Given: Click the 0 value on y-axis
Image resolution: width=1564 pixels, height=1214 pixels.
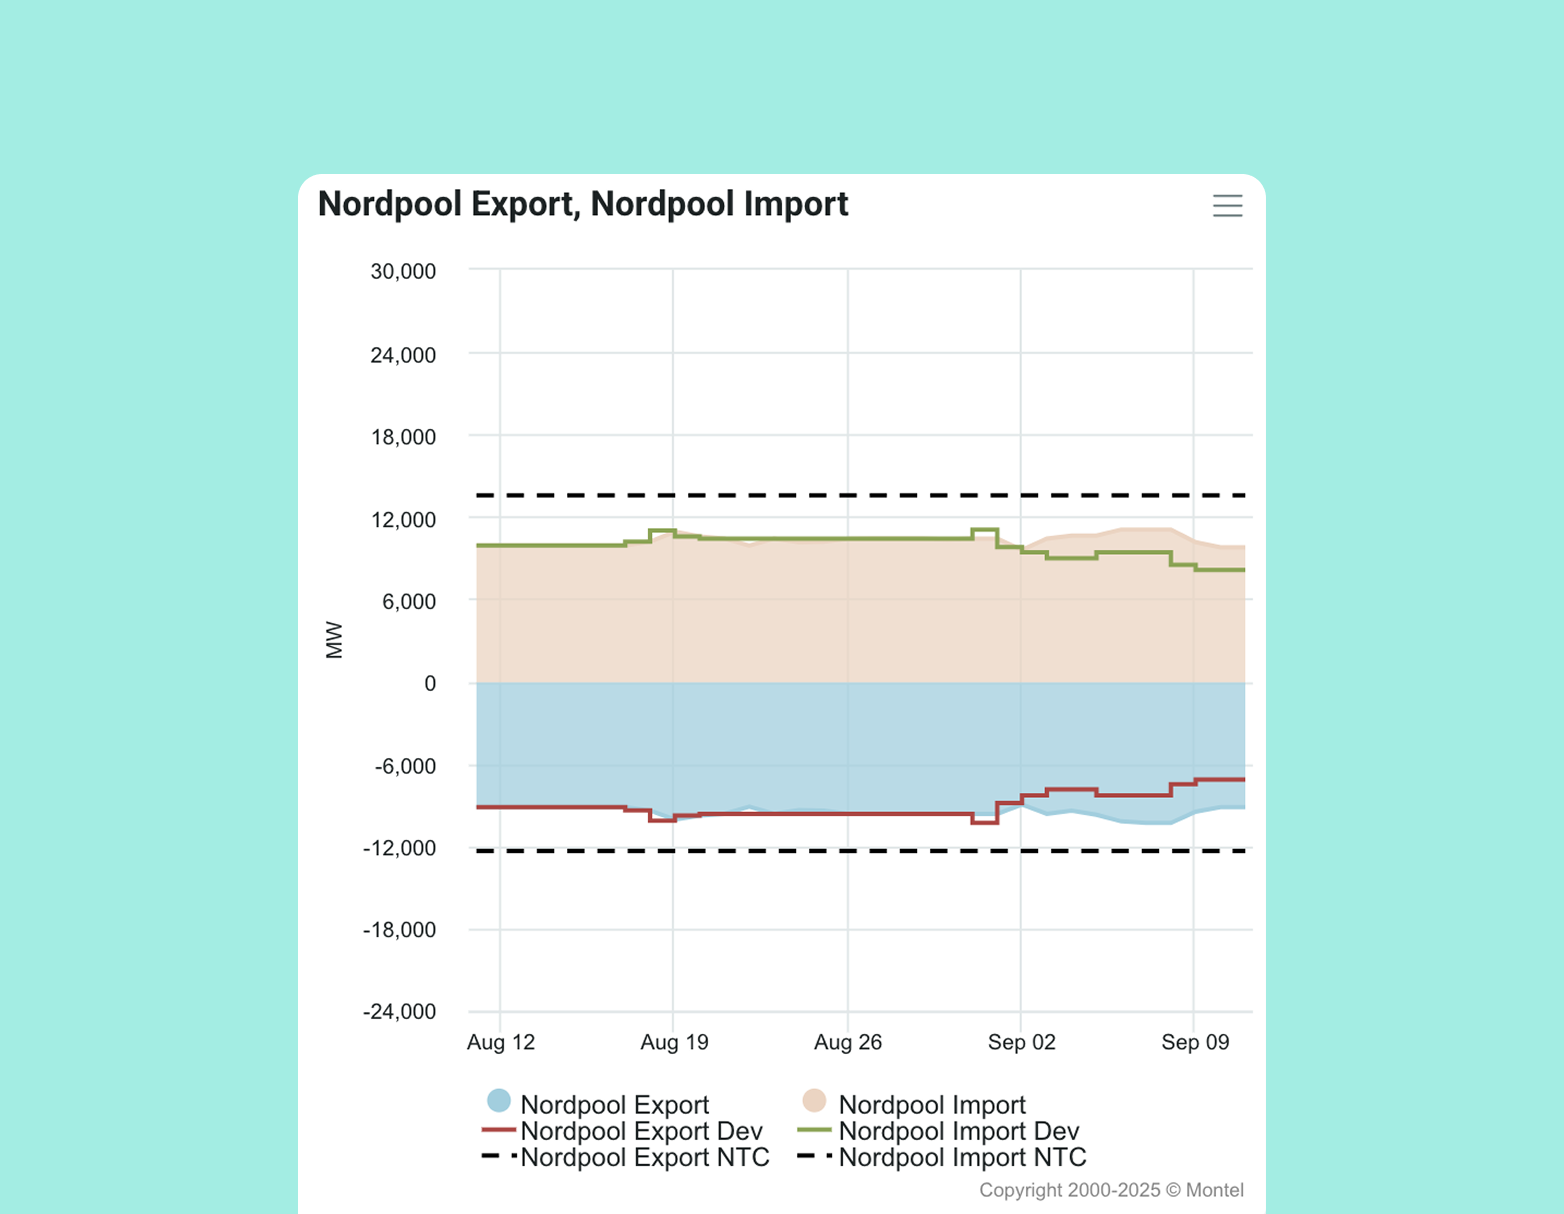Looking at the screenshot, I should 430,683.
